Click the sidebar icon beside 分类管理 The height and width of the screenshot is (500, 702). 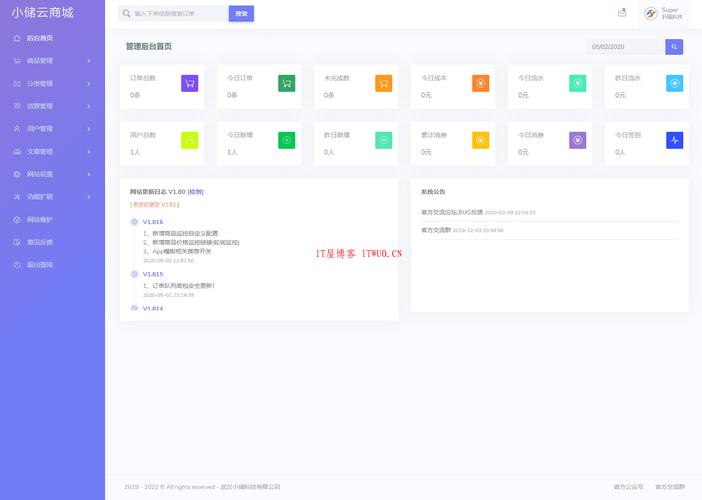tap(17, 84)
